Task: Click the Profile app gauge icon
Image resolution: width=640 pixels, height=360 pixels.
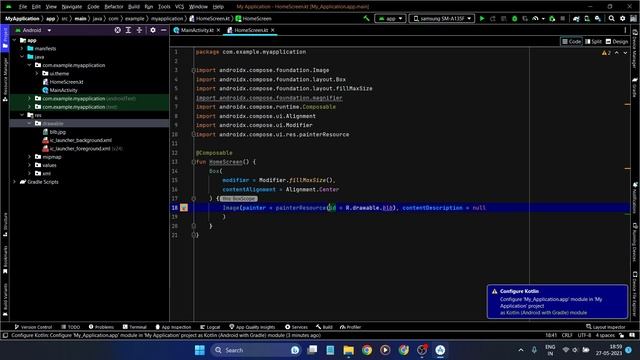Action: coord(536,18)
